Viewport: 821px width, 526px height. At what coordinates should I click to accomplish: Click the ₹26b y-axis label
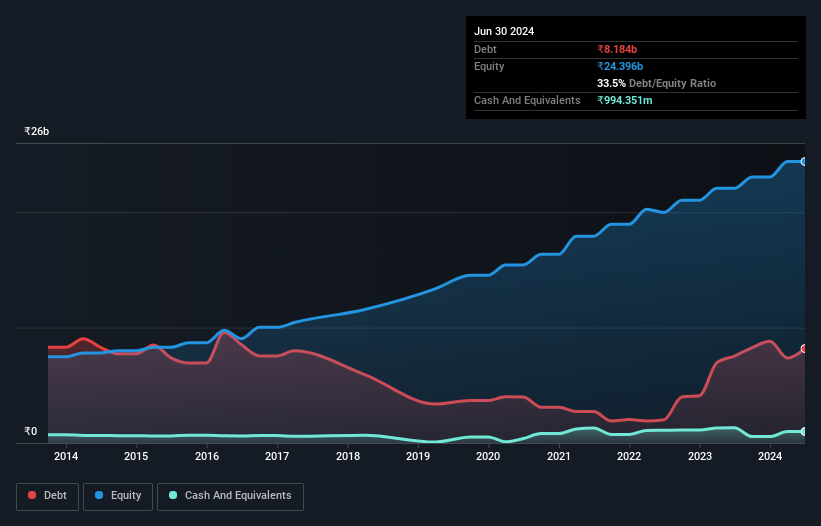37,131
